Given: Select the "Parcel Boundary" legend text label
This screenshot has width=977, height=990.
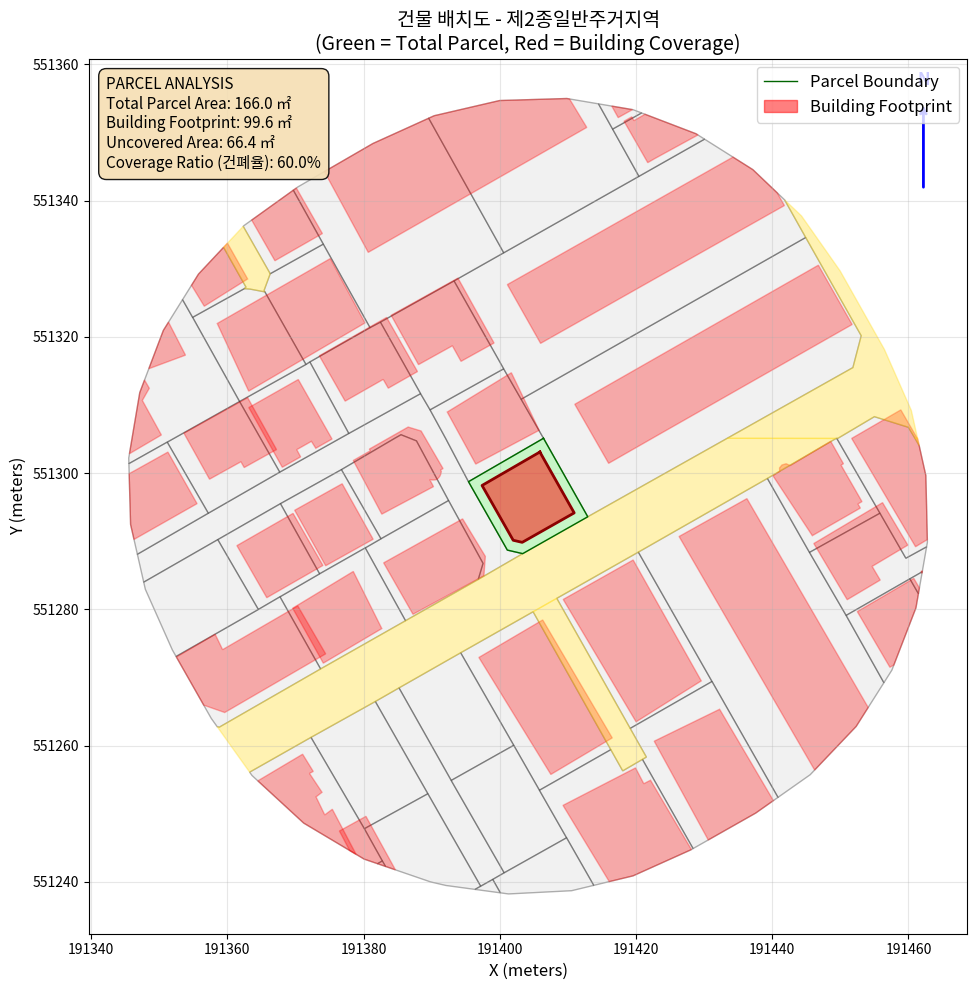Looking at the screenshot, I should (x=874, y=82).
